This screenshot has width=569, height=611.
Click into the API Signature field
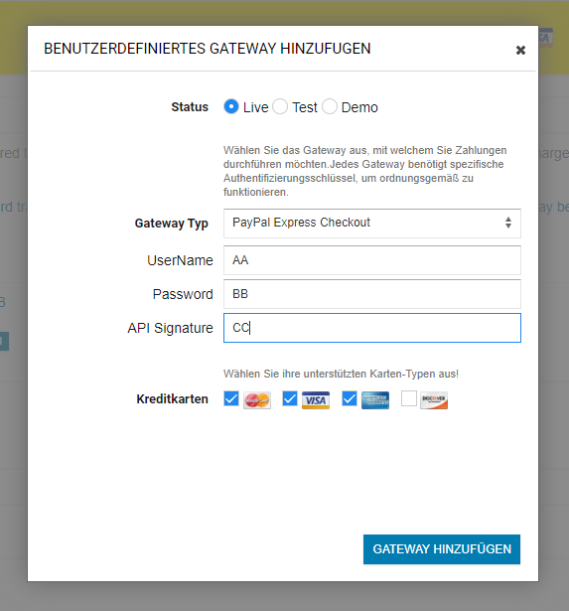[x=372, y=328]
